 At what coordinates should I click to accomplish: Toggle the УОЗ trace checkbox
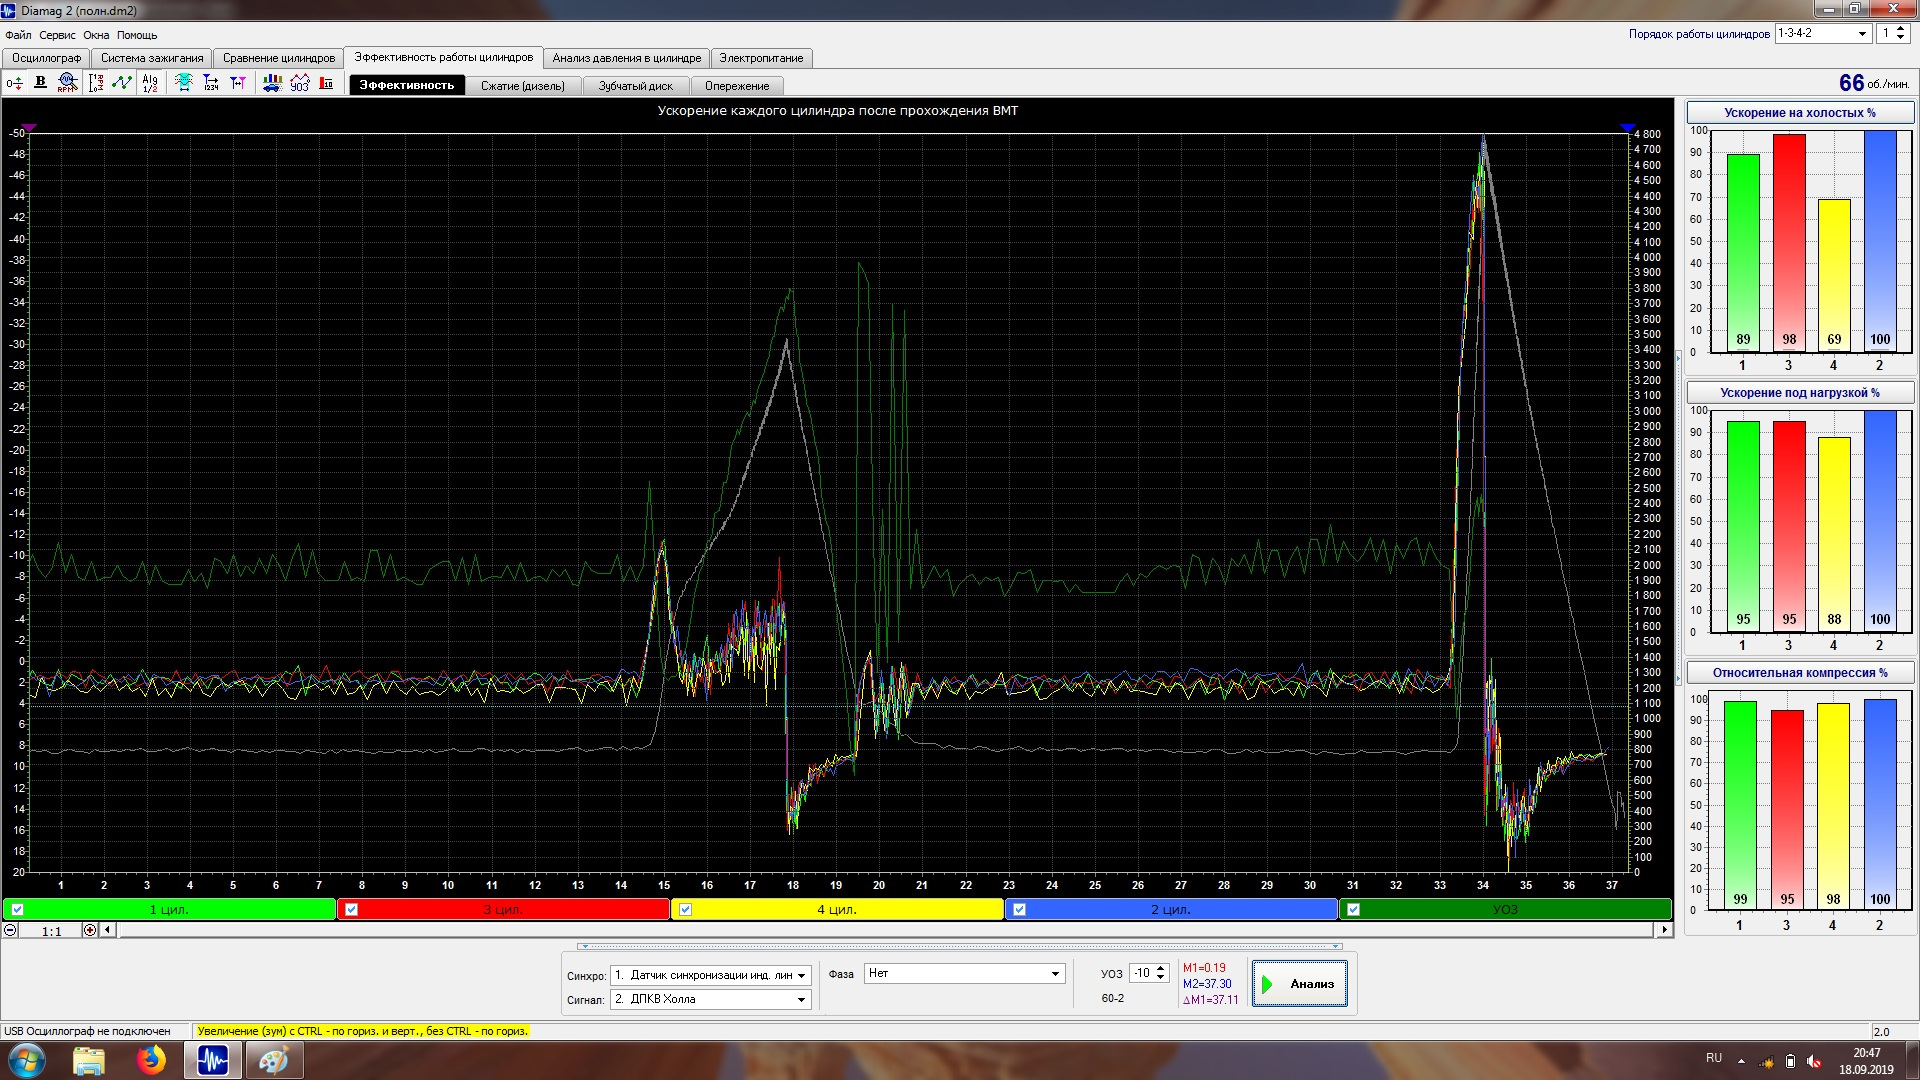click(x=1353, y=909)
